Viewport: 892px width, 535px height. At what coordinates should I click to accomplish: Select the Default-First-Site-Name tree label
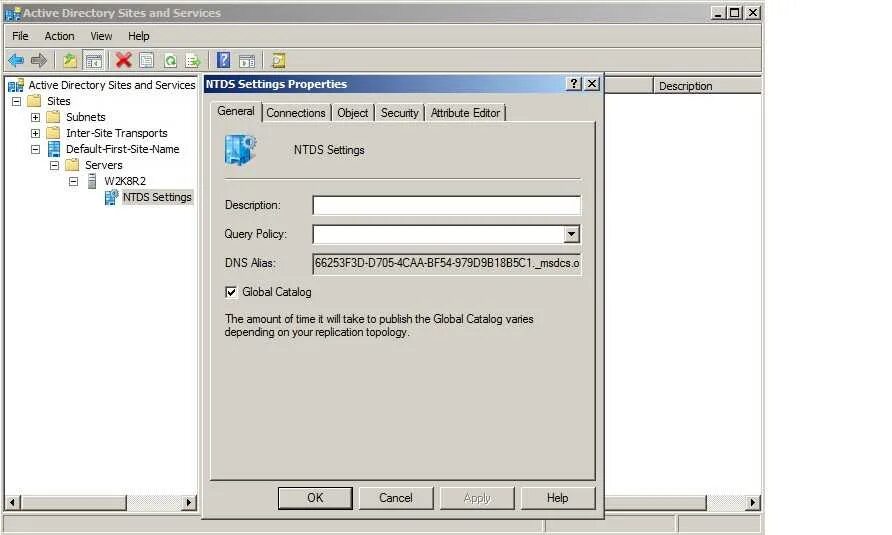coord(122,149)
